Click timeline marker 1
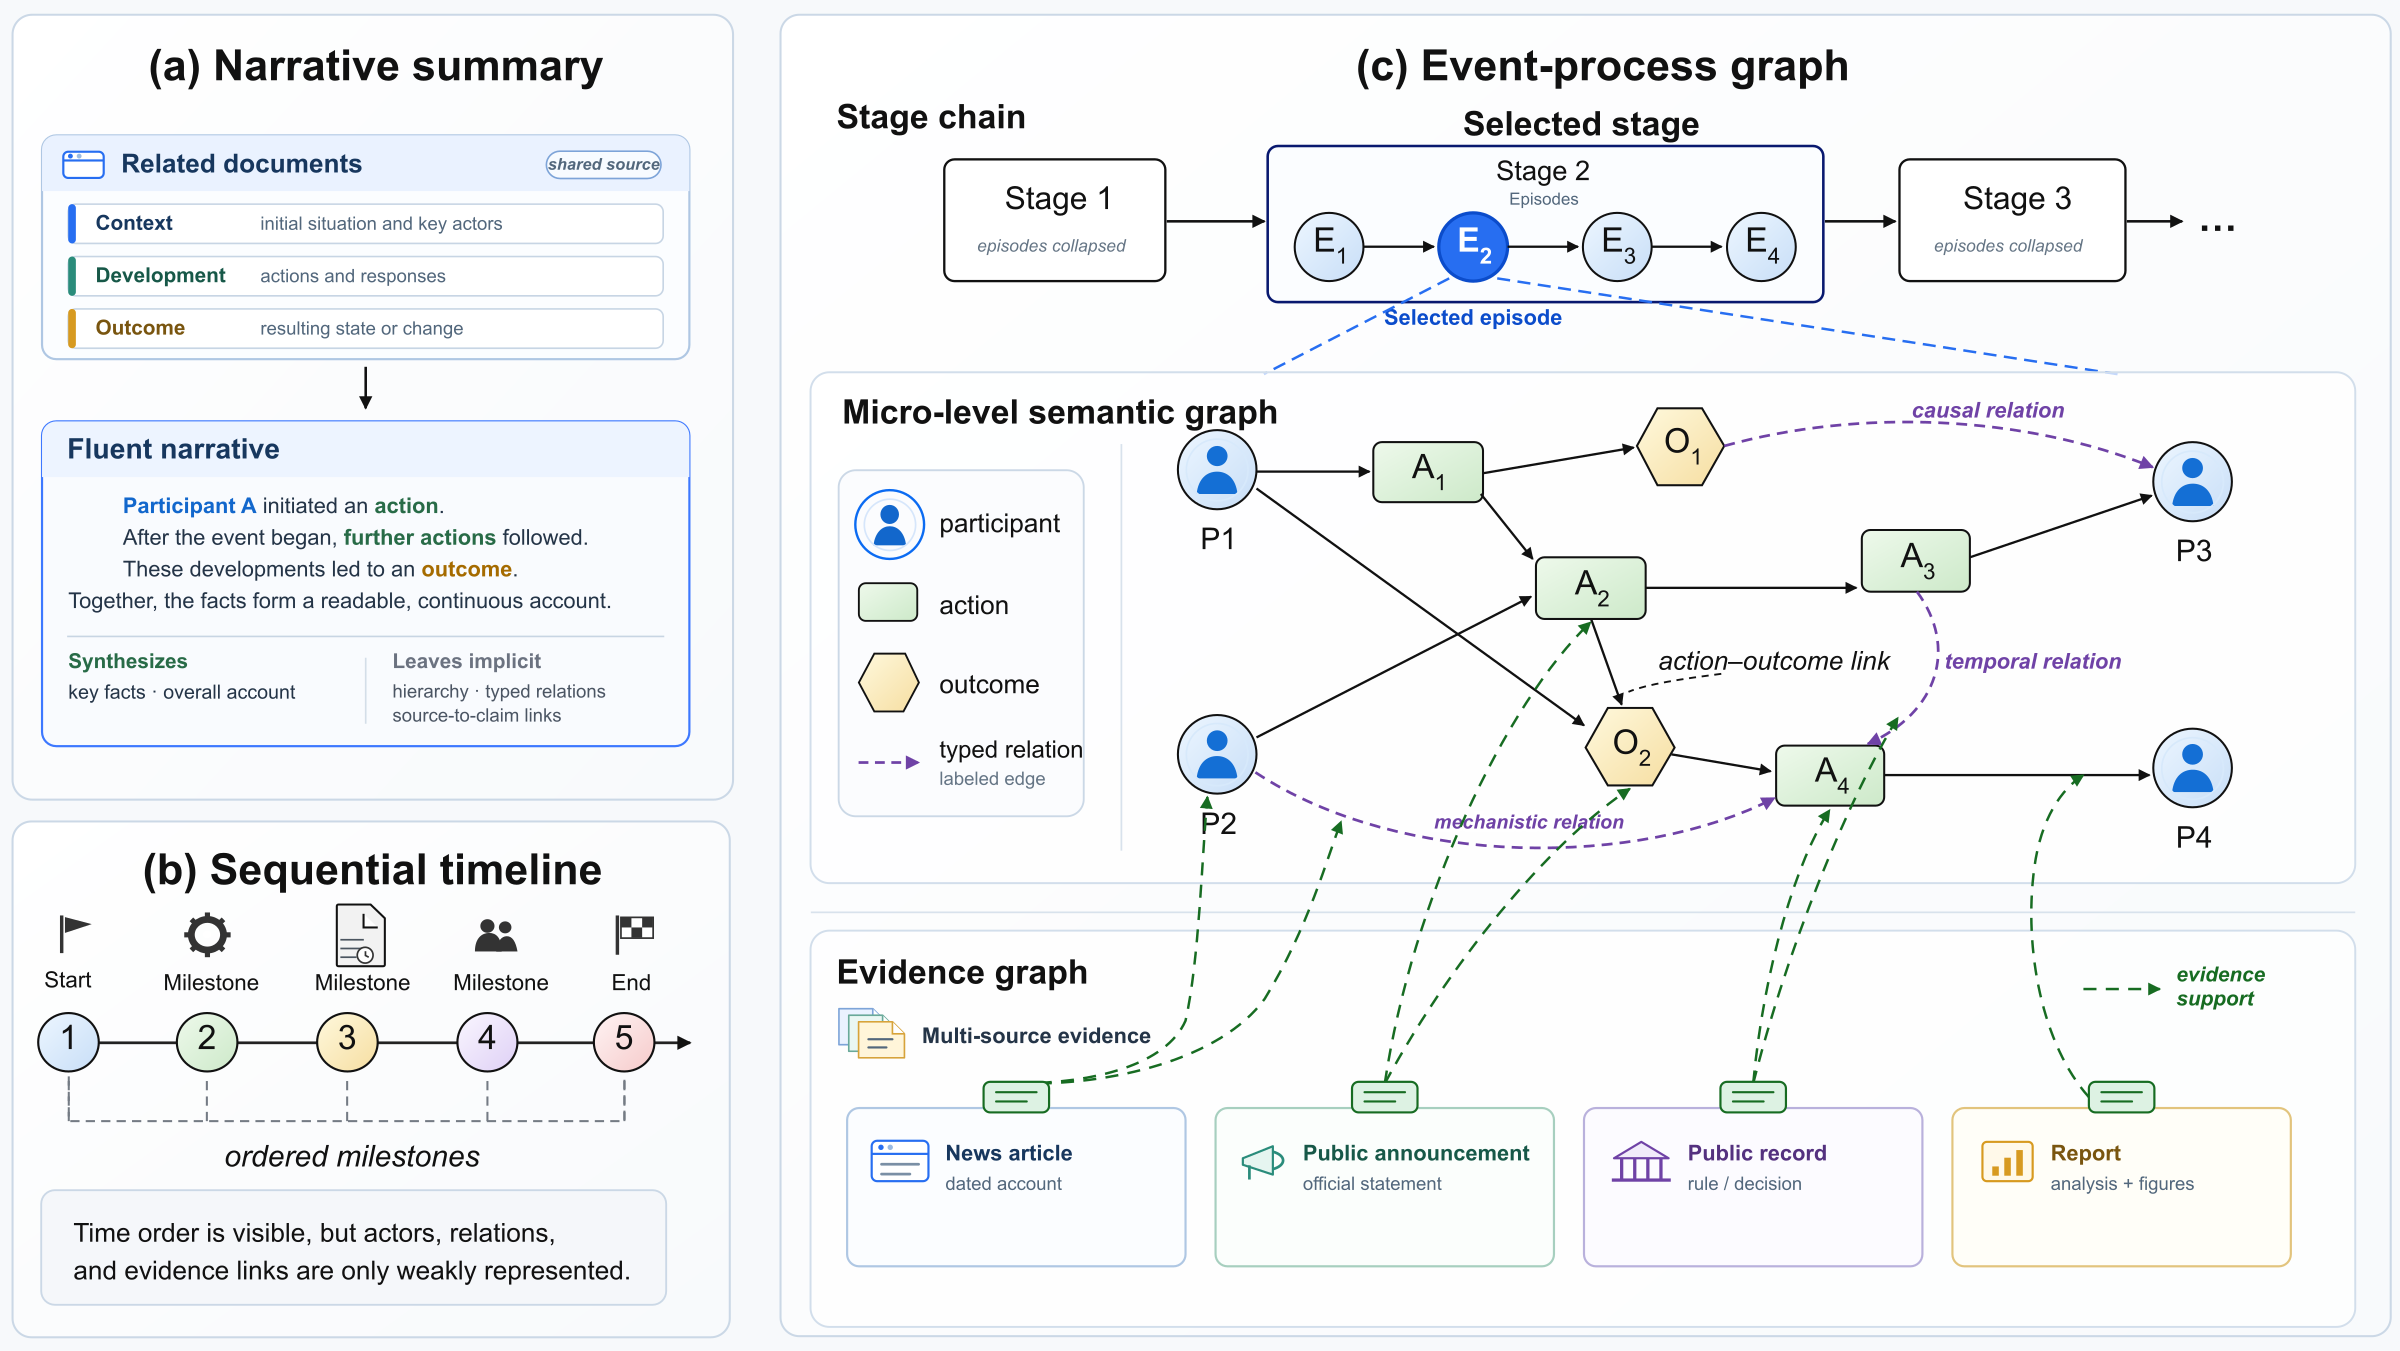 pos(68,1041)
